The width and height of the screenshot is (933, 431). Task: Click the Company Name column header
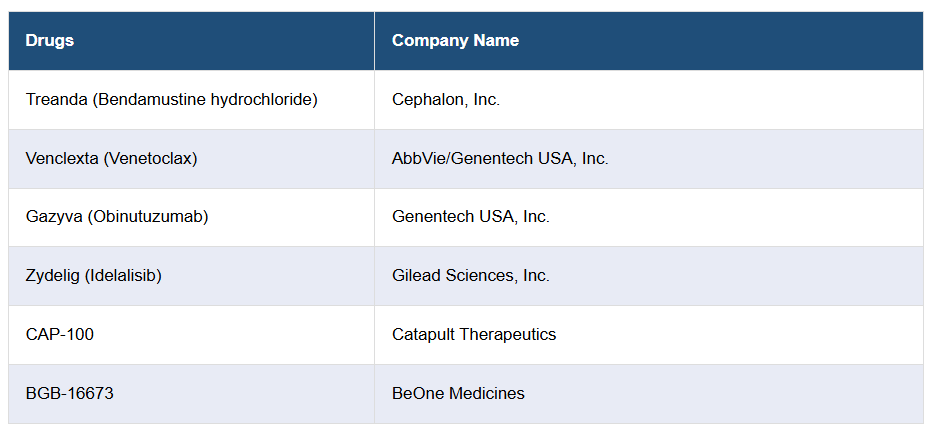point(455,41)
